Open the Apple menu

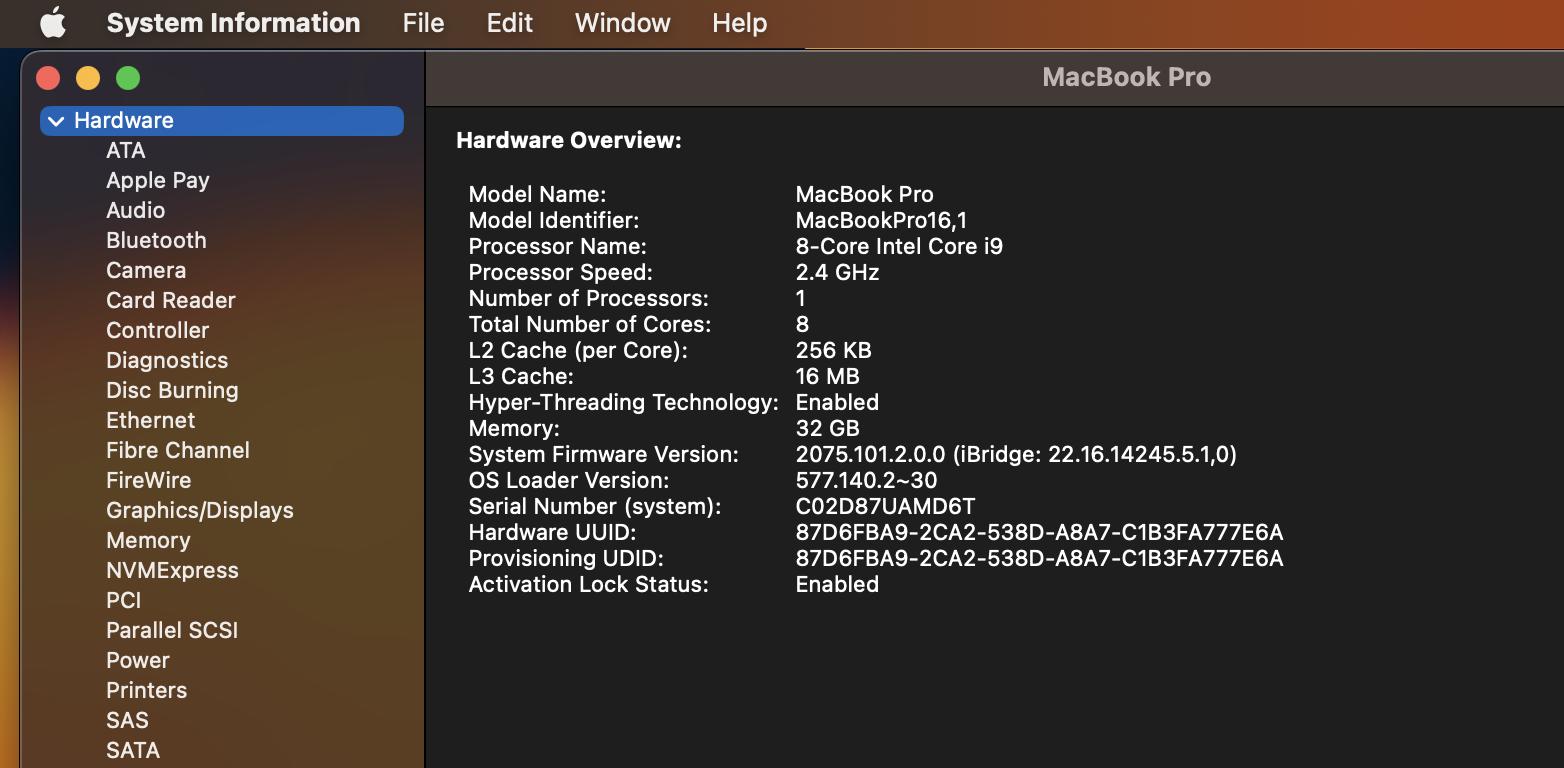click(53, 23)
